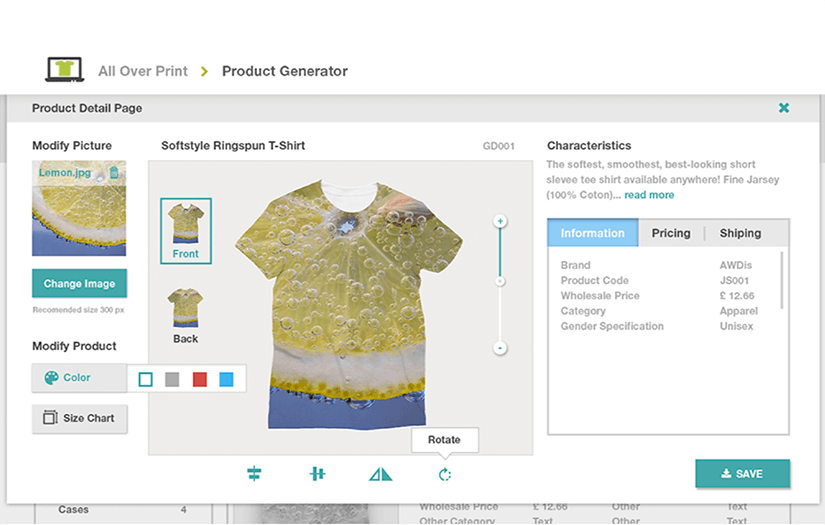
Task: Choose the red color swatch
Action: (x=200, y=379)
